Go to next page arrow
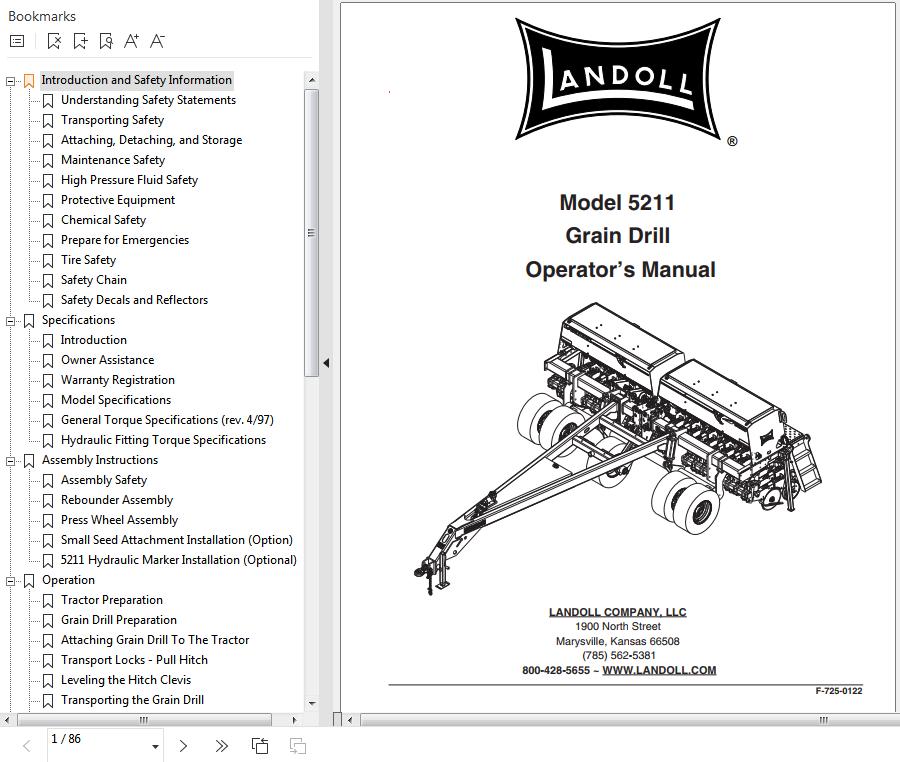Viewport: 900px width, 762px height. coord(183,745)
